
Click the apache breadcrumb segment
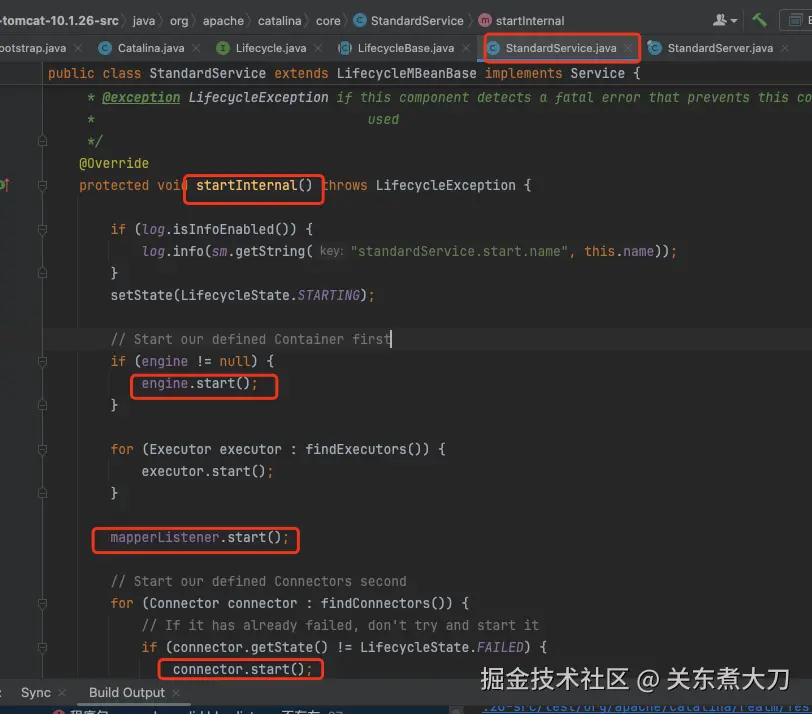click(x=223, y=21)
